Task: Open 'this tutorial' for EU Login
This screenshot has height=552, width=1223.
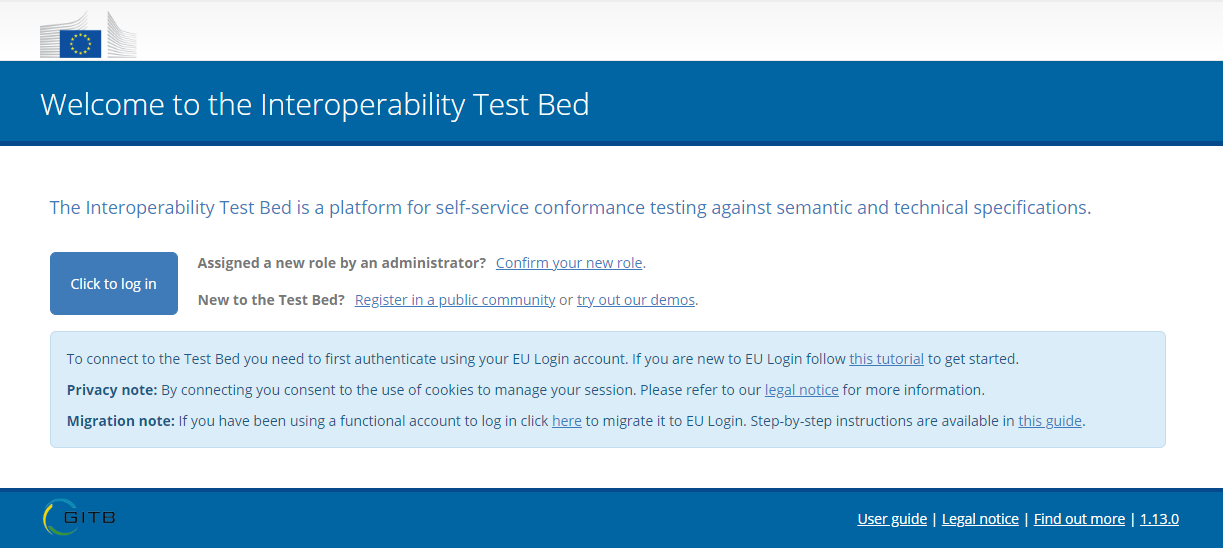Action: coord(887,359)
